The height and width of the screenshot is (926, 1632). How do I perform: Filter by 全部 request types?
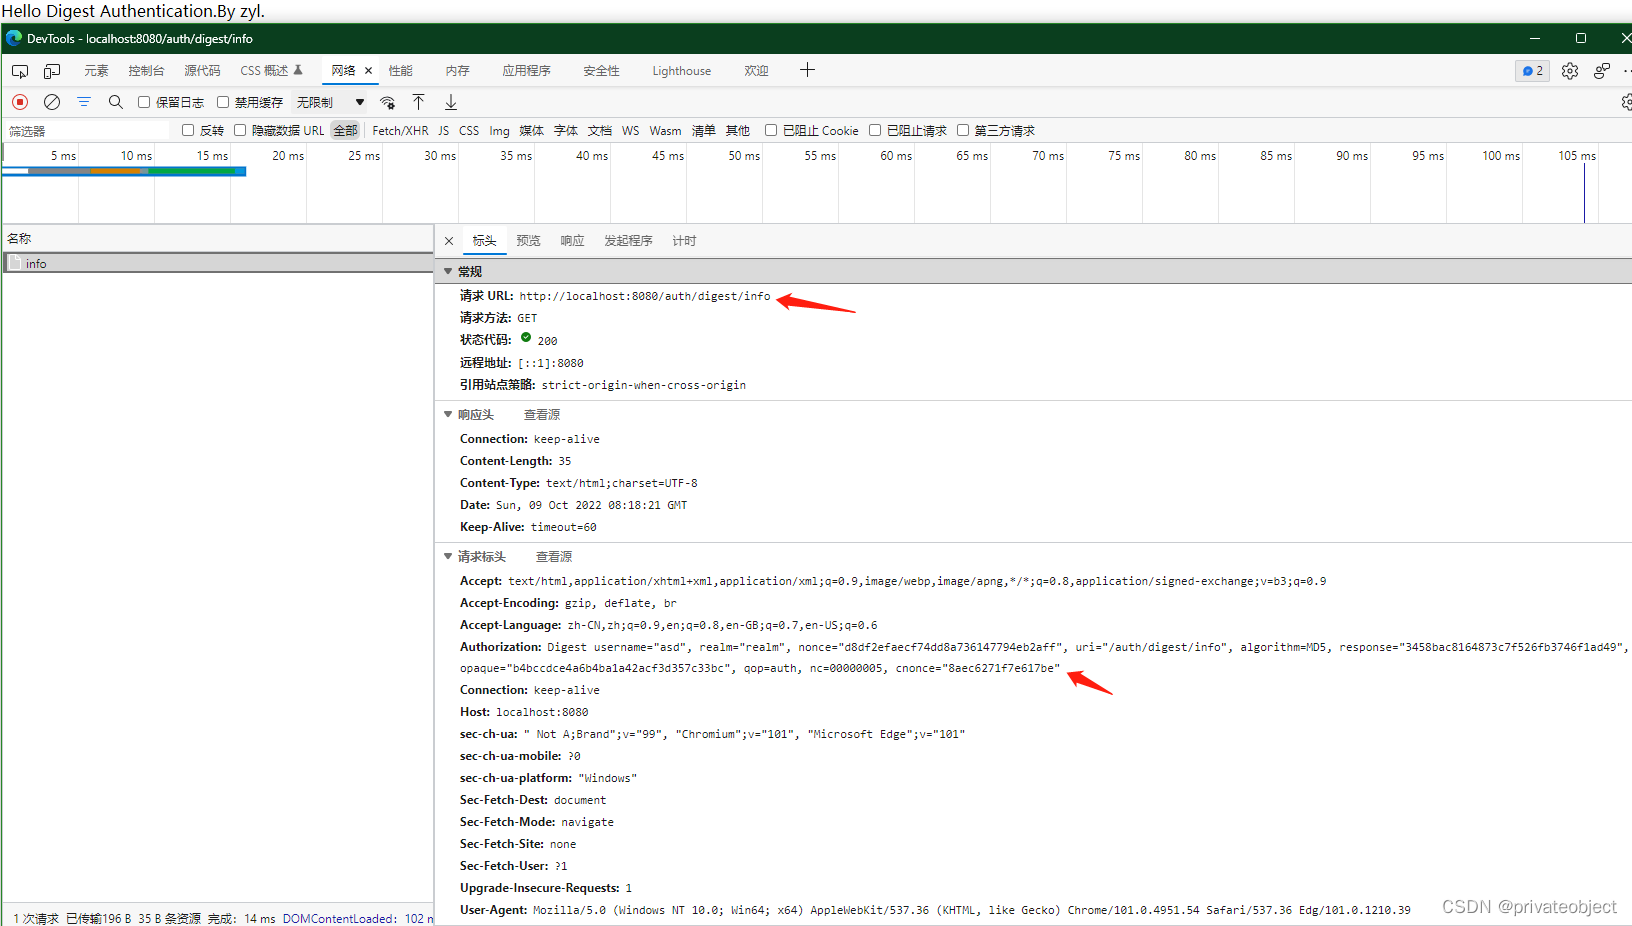346,130
